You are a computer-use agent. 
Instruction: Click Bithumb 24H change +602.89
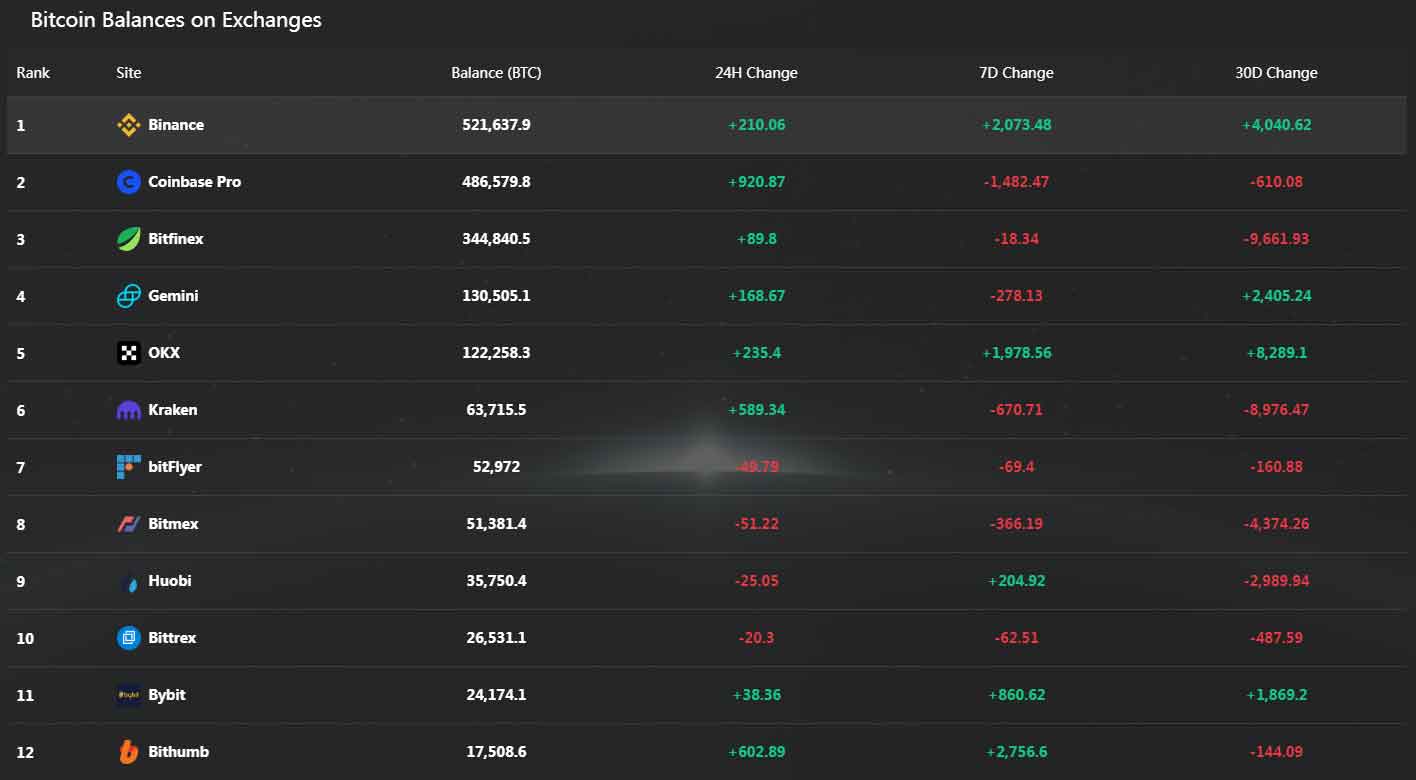(756, 752)
